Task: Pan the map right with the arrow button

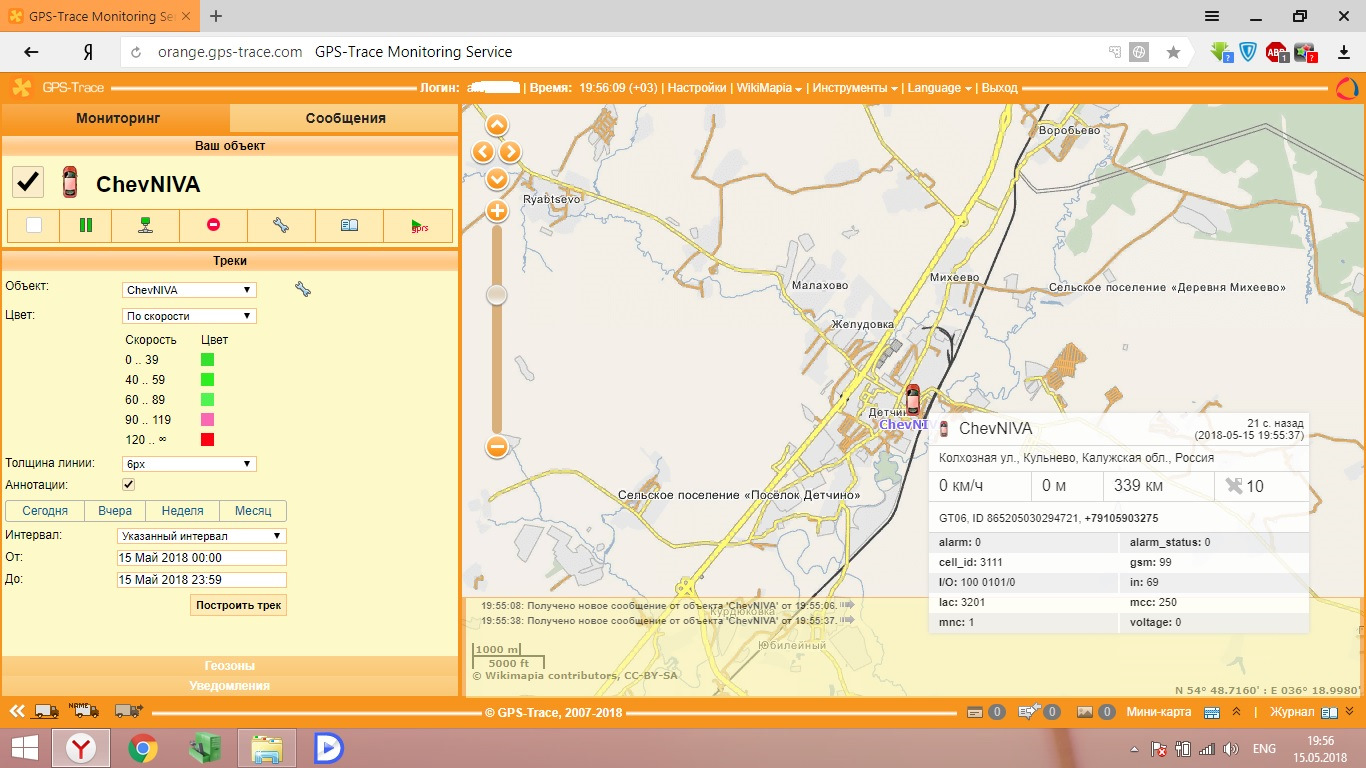Action: [x=510, y=152]
